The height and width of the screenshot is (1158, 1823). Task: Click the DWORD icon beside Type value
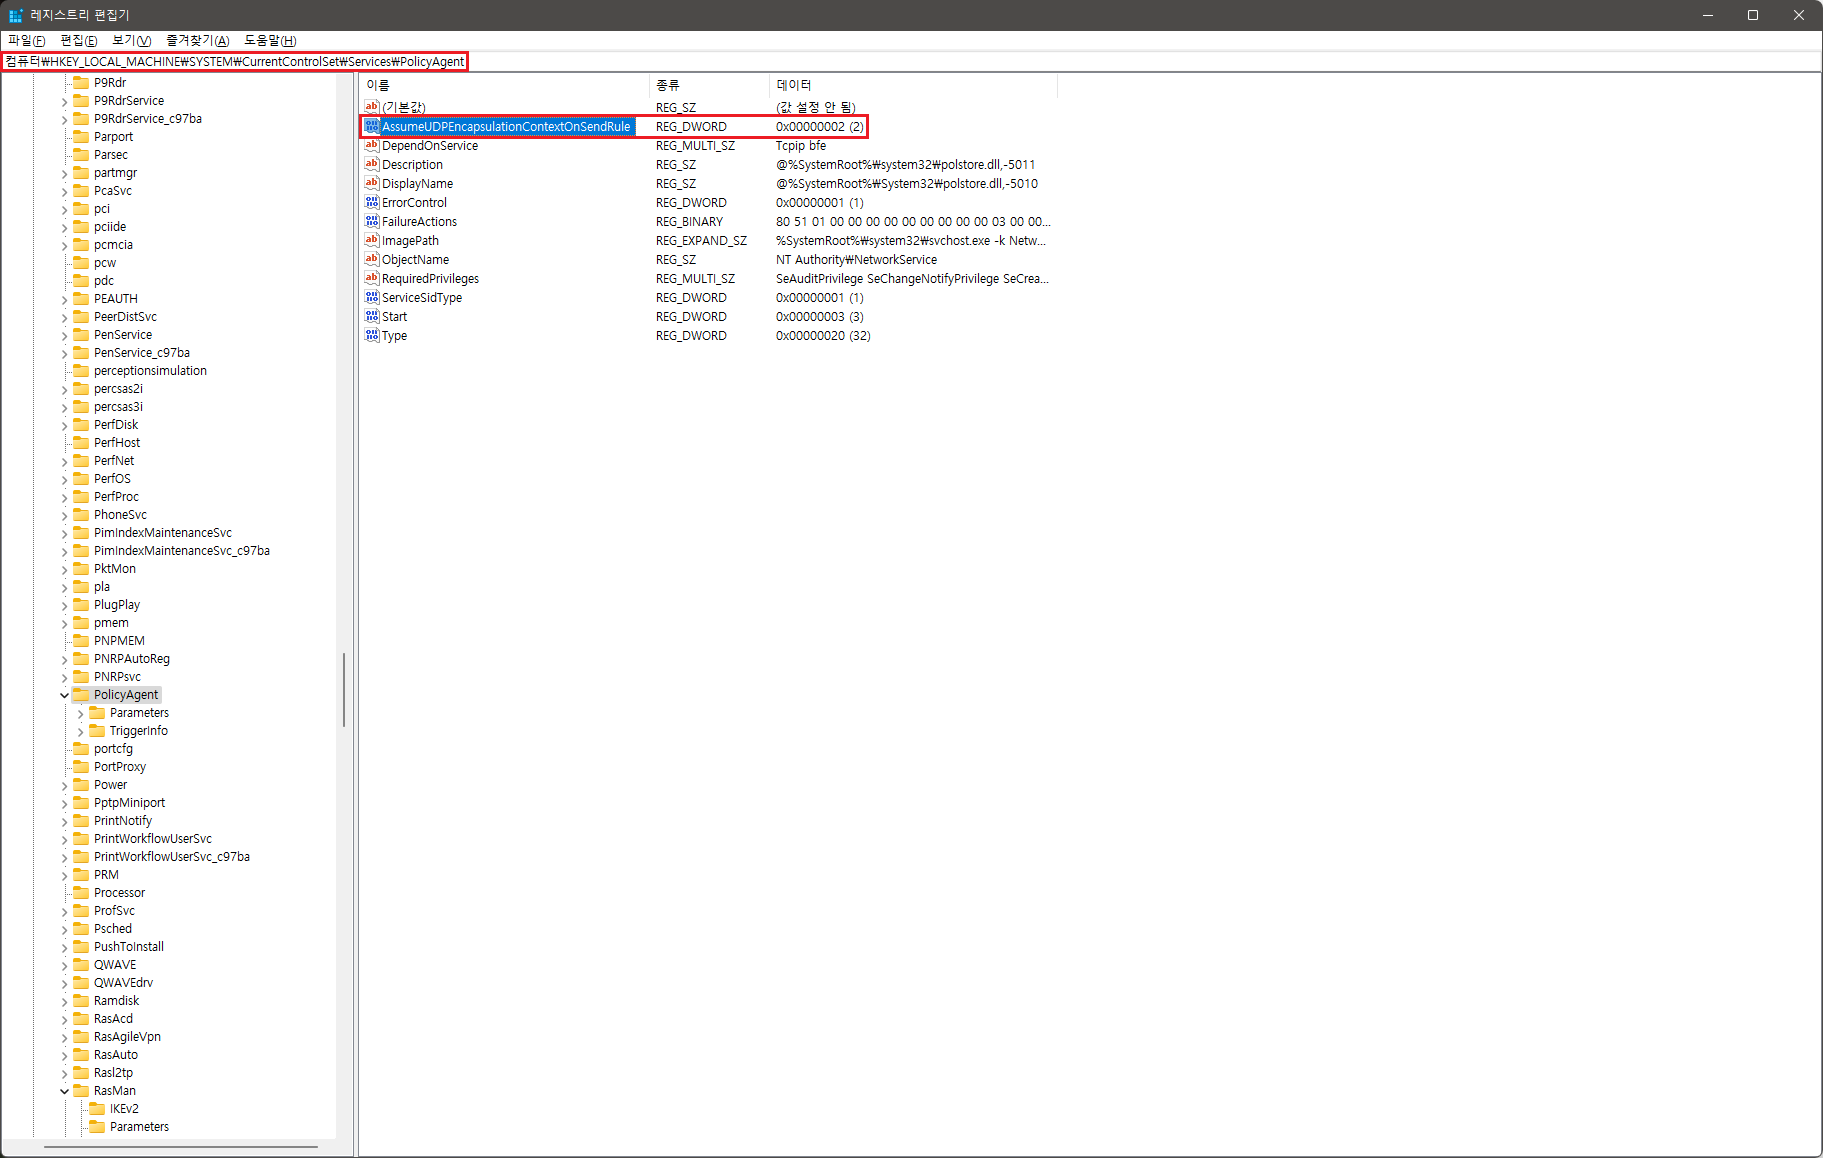point(372,335)
